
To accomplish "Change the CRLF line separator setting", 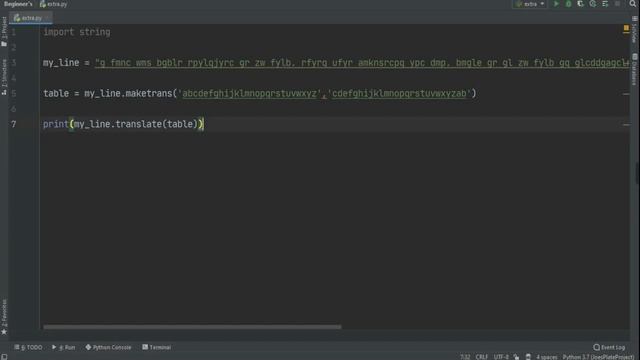I will pyautogui.click(x=482, y=357).
